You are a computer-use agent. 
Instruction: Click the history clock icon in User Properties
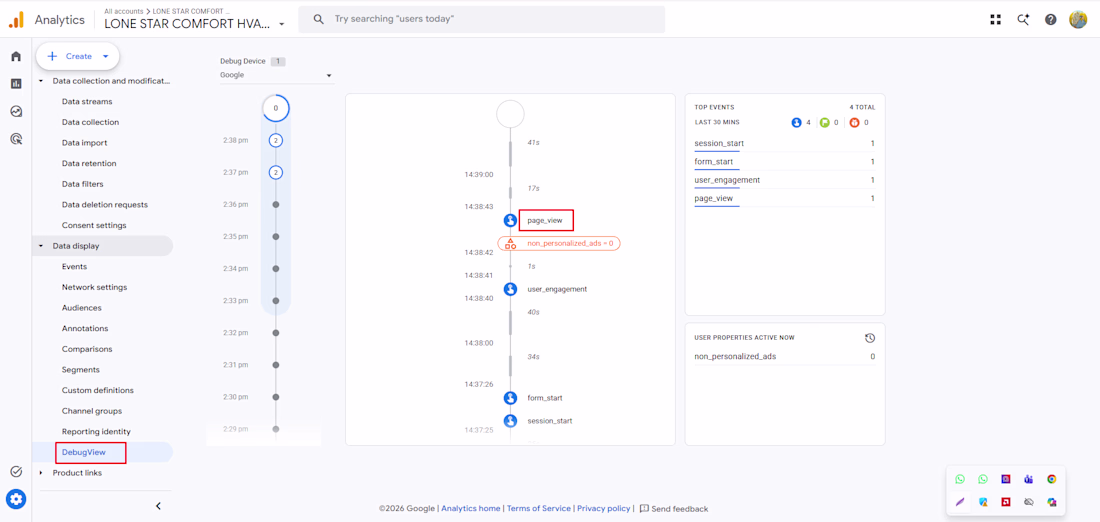coord(870,337)
